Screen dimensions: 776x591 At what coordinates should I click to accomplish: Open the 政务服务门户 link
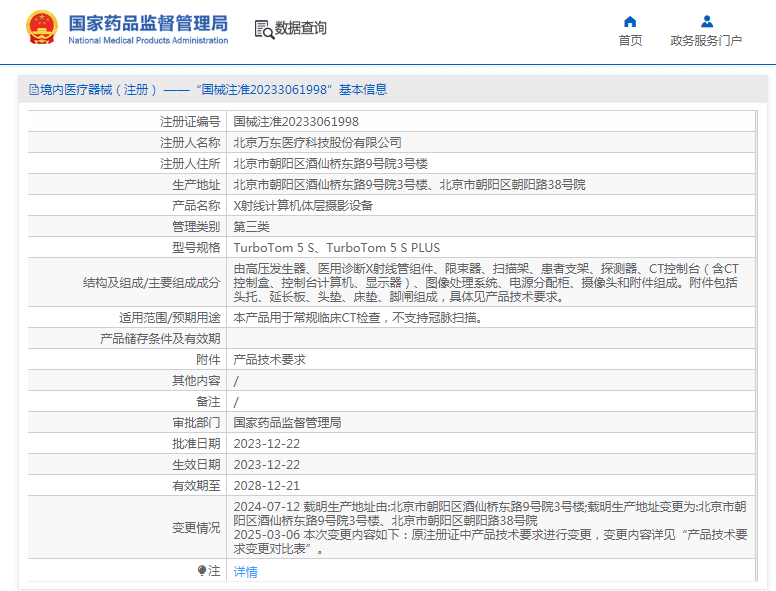(706, 41)
